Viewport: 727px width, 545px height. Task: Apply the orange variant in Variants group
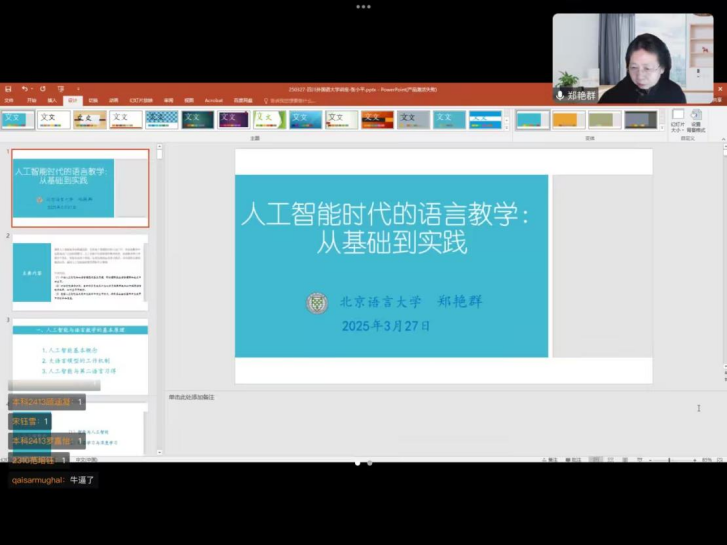(x=567, y=120)
